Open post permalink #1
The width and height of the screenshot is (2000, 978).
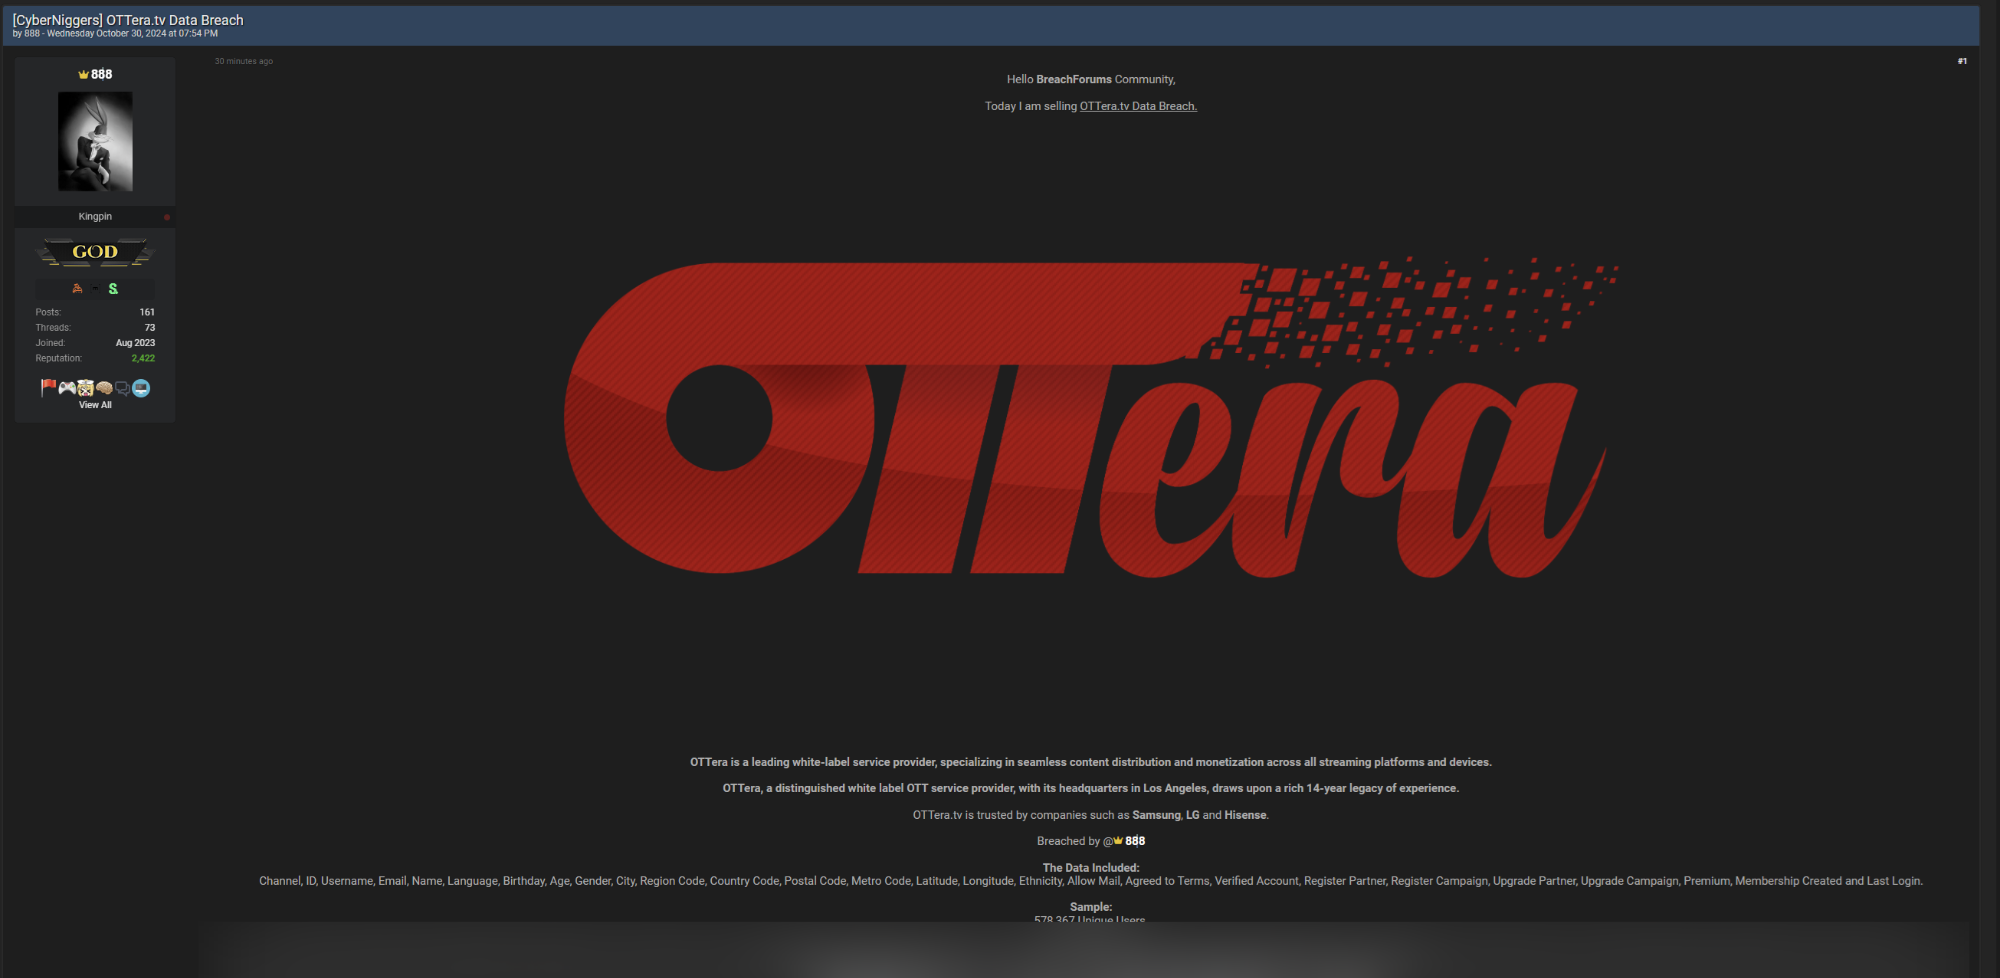point(1961,60)
